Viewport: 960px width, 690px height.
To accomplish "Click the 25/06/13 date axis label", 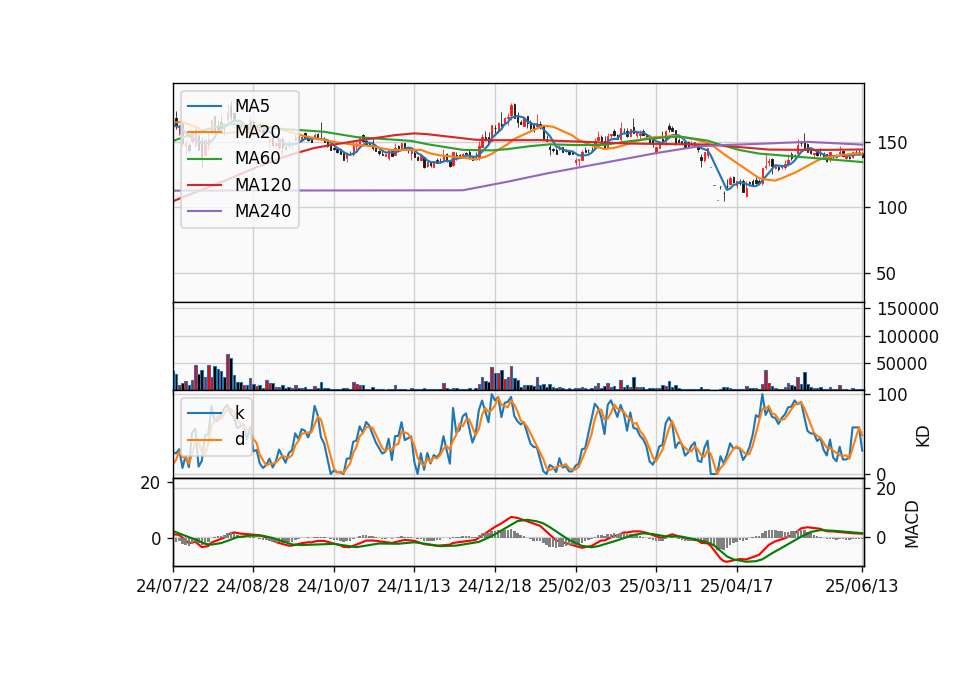I will (862, 586).
